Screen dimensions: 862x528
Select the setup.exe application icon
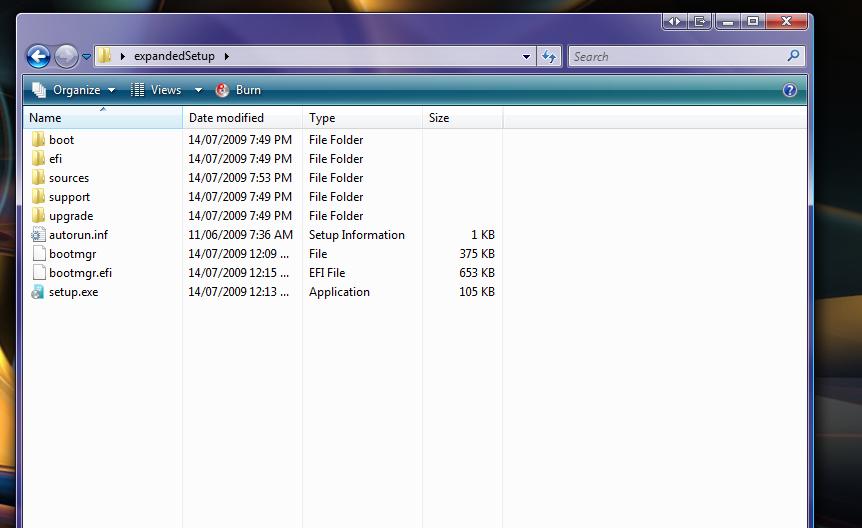(38, 292)
